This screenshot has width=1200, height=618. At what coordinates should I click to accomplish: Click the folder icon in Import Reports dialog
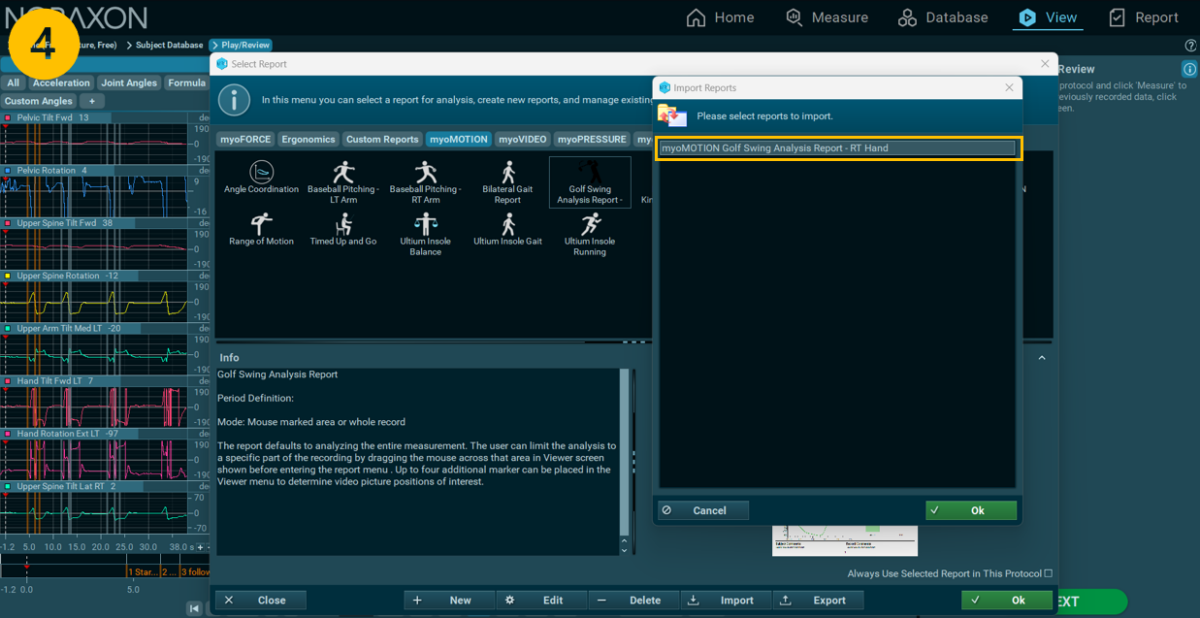672,116
